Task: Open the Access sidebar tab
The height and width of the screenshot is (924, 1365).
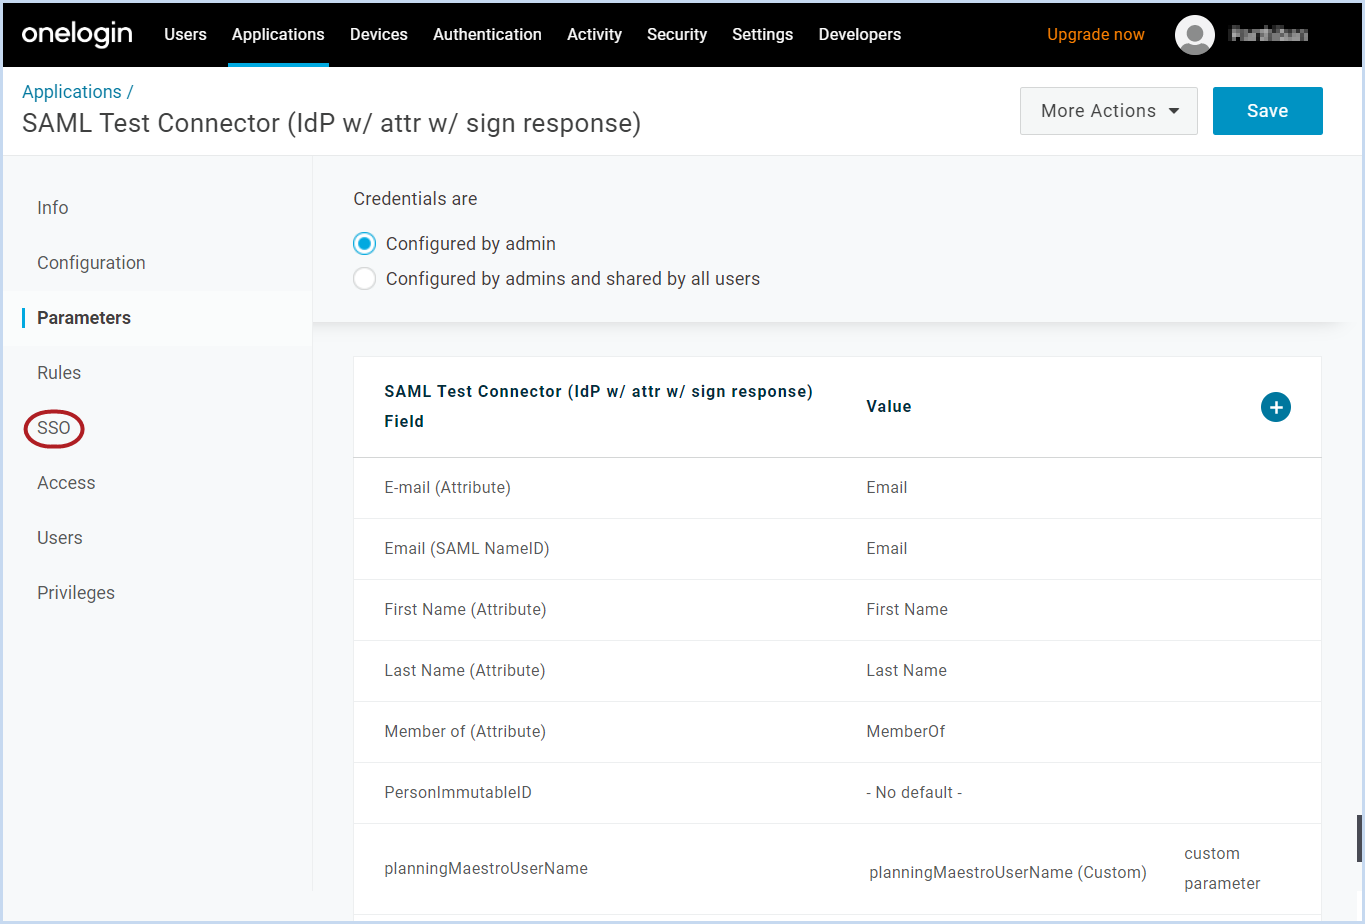Action: [x=66, y=483]
